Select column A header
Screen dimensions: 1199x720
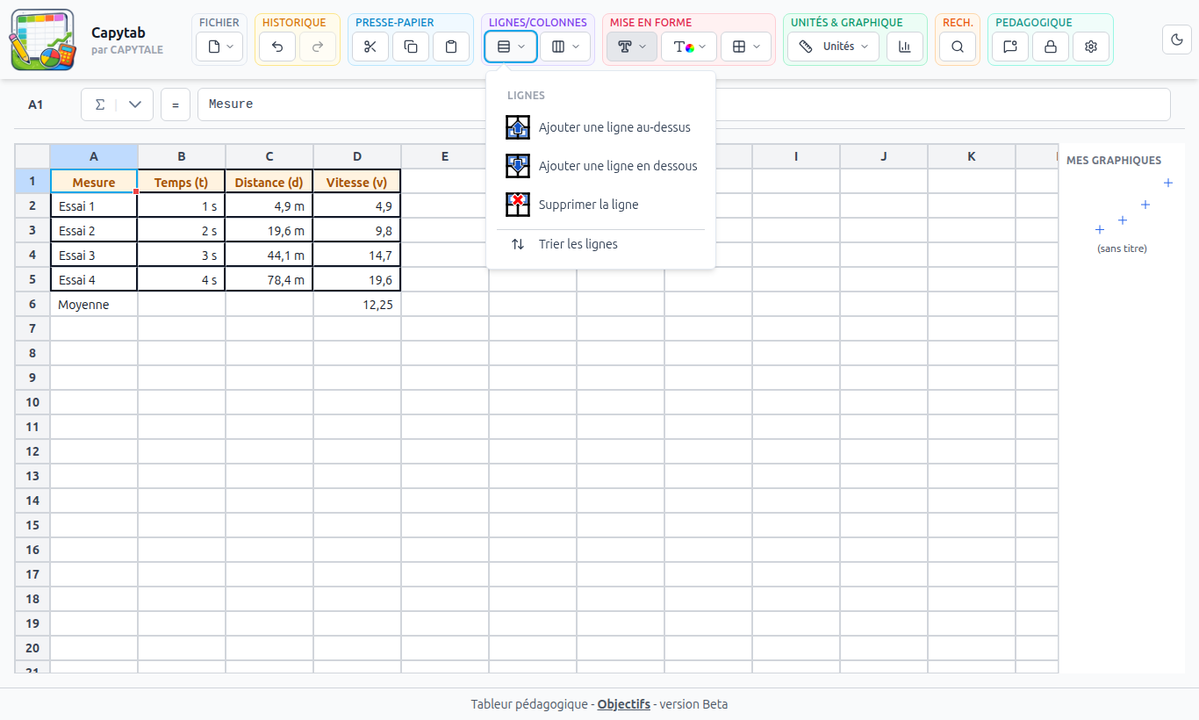[94, 156]
